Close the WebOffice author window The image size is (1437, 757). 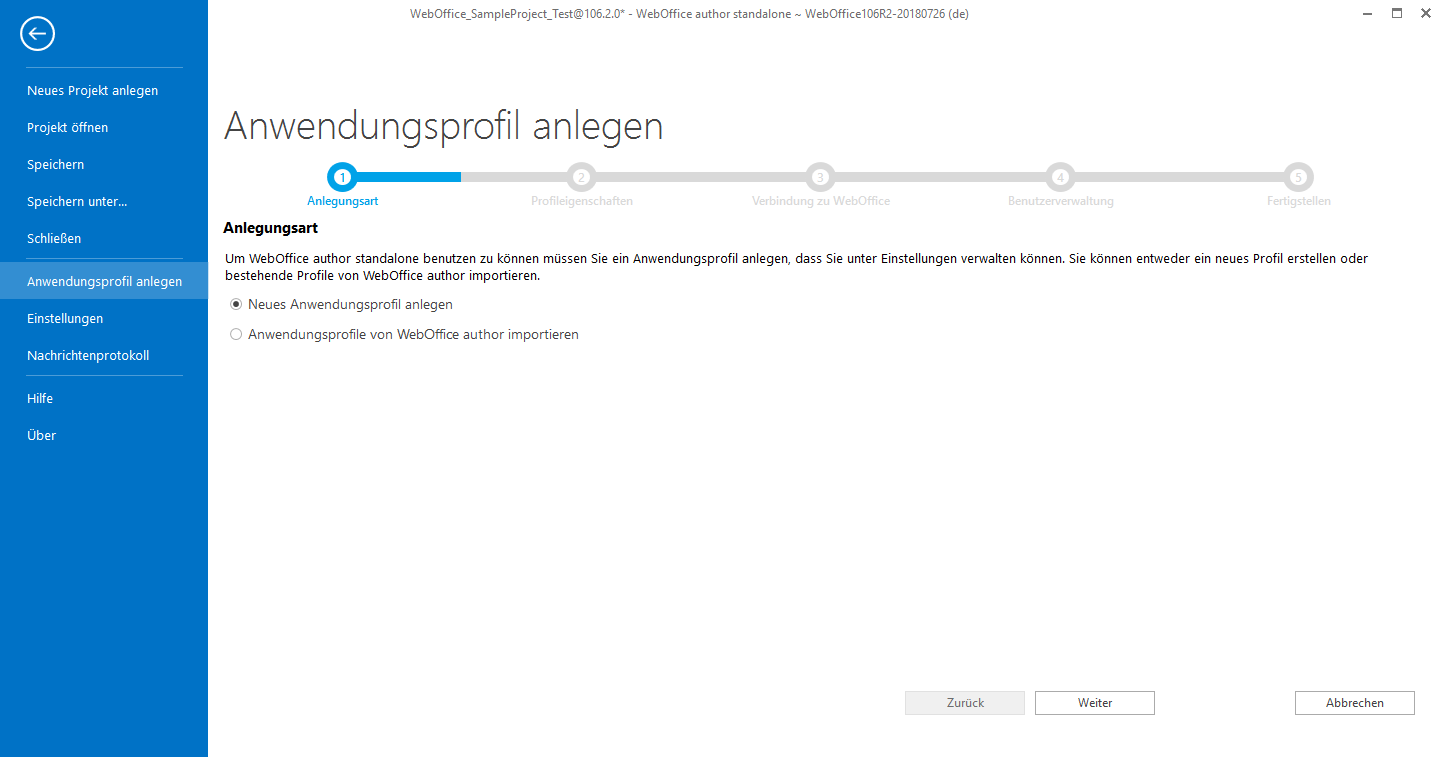pos(1425,13)
